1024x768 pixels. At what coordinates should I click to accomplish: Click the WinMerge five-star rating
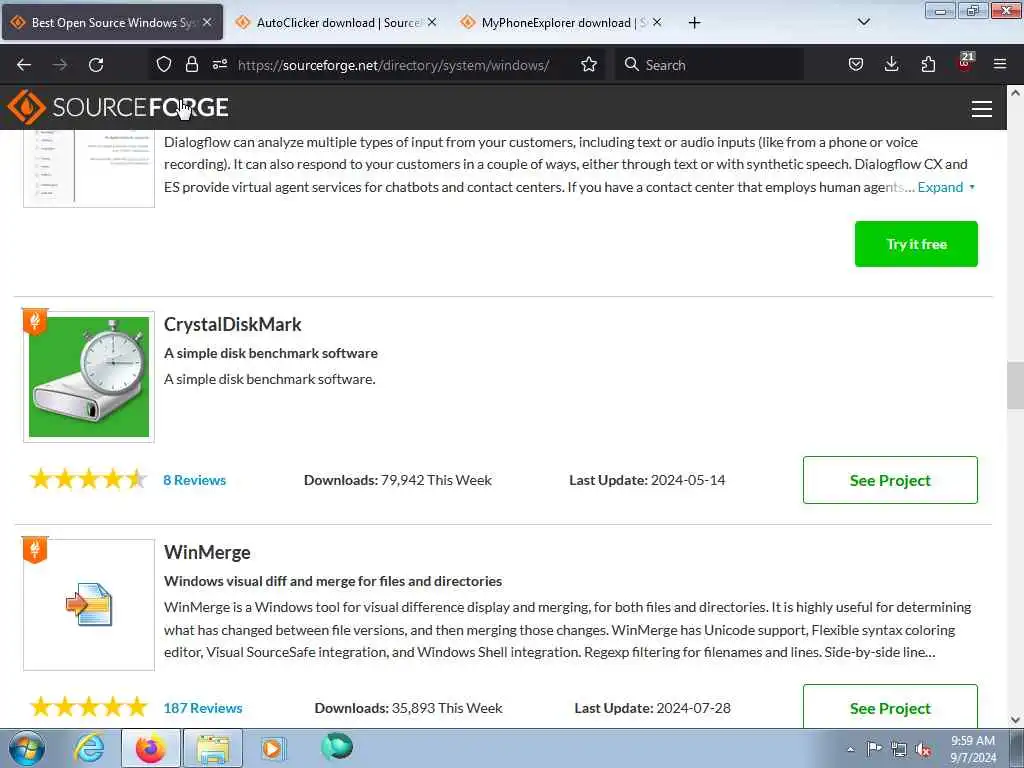coord(88,707)
